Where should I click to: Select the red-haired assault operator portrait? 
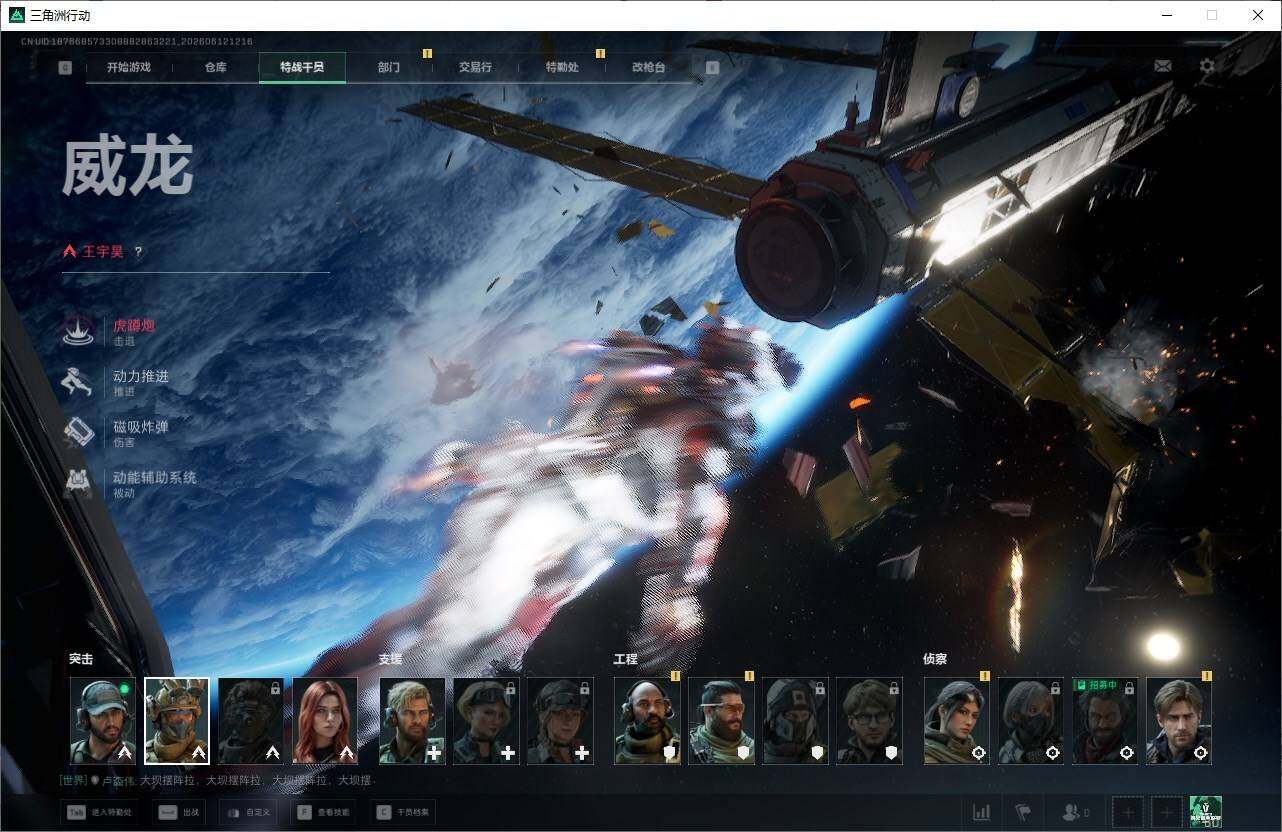click(x=325, y=721)
